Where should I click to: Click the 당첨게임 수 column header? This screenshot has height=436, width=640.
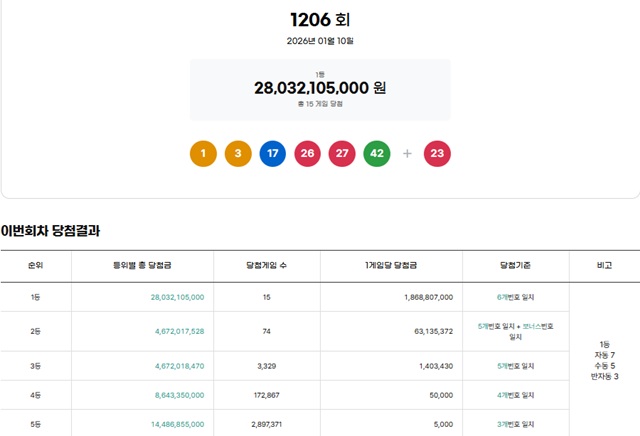266,265
